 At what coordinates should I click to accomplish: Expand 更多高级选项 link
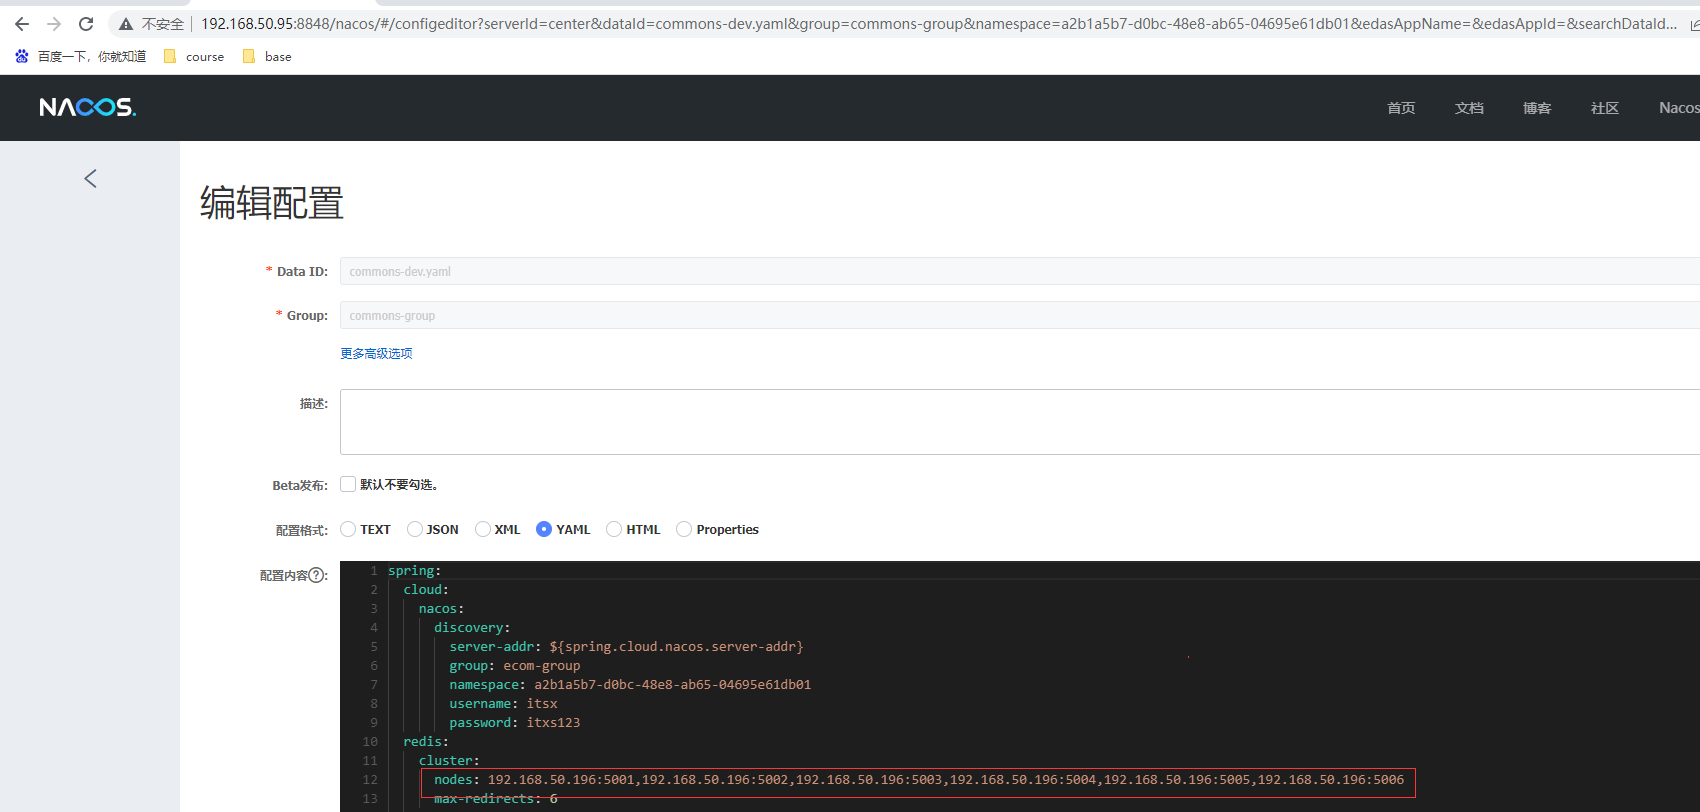tap(376, 353)
